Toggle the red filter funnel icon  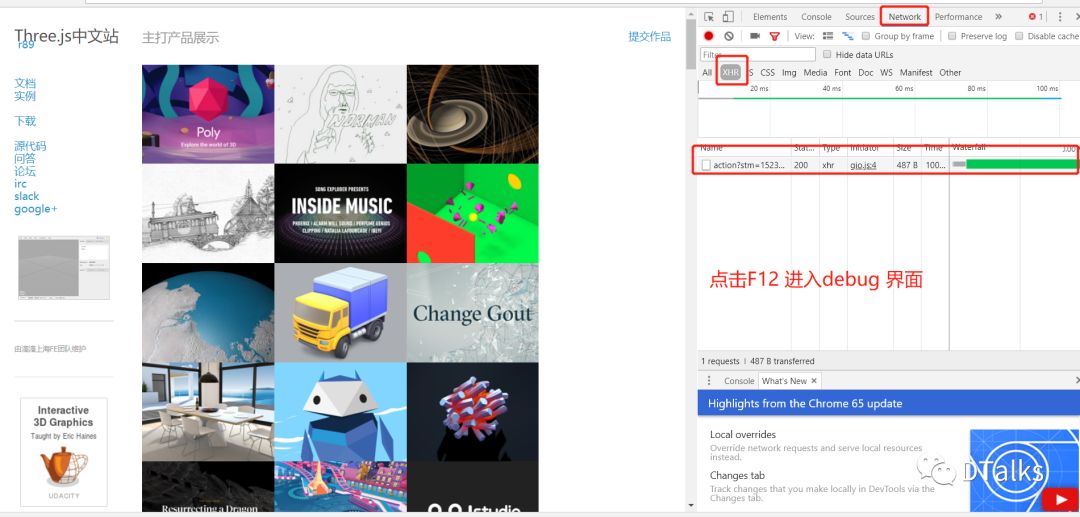[774, 36]
